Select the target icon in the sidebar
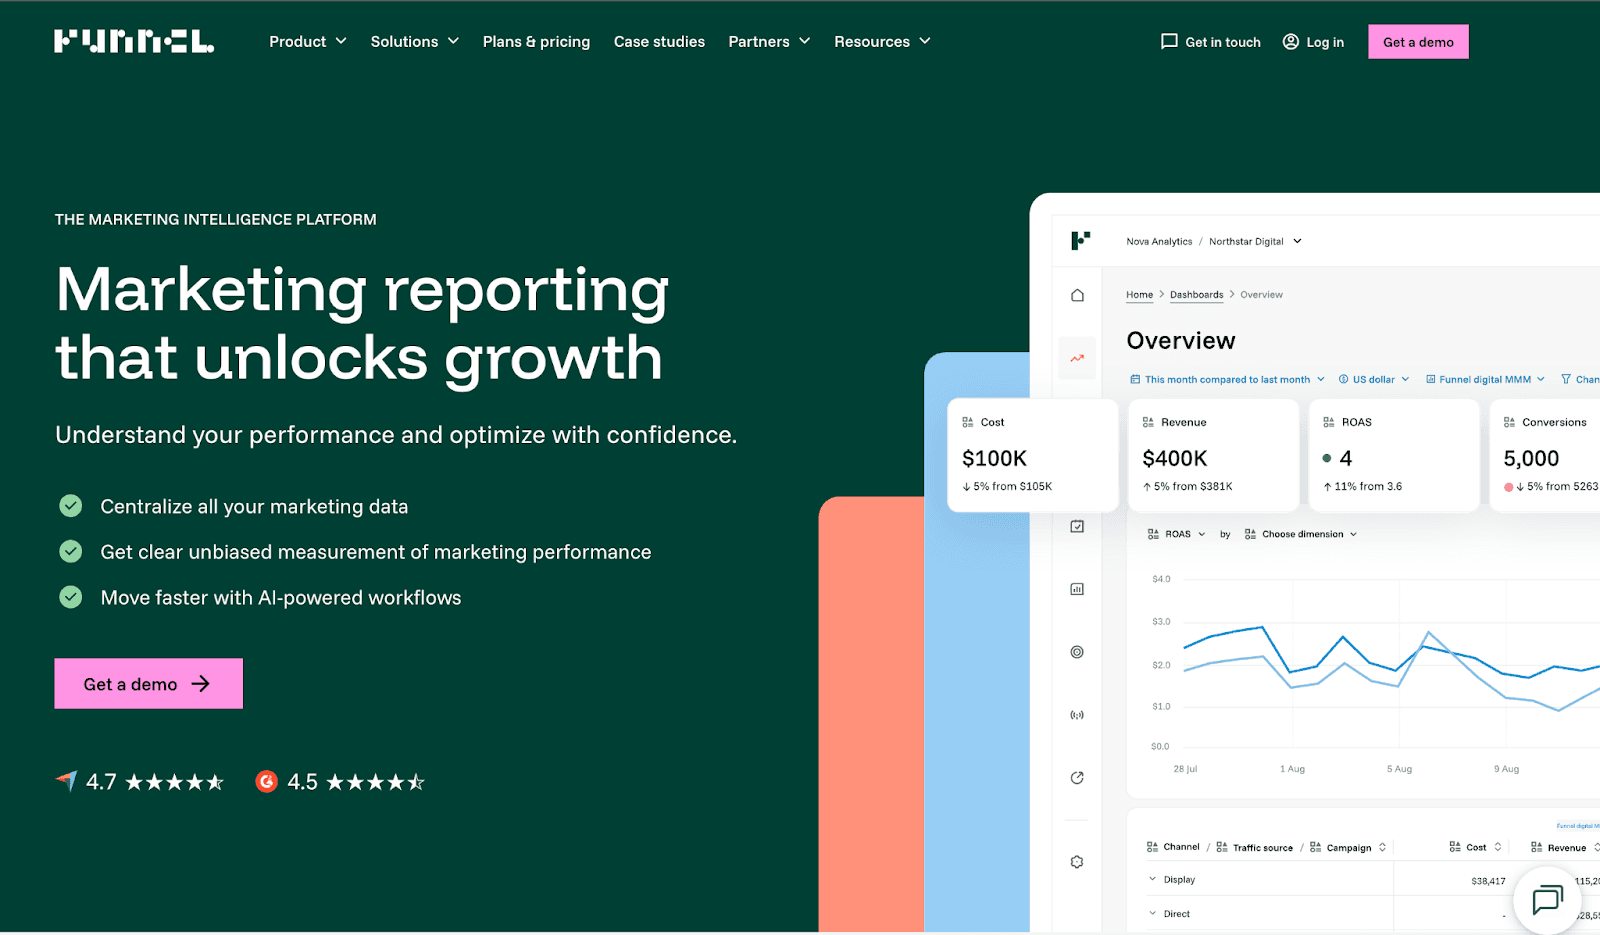Image resolution: width=1600 pixels, height=935 pixels. pos(1077,651)
